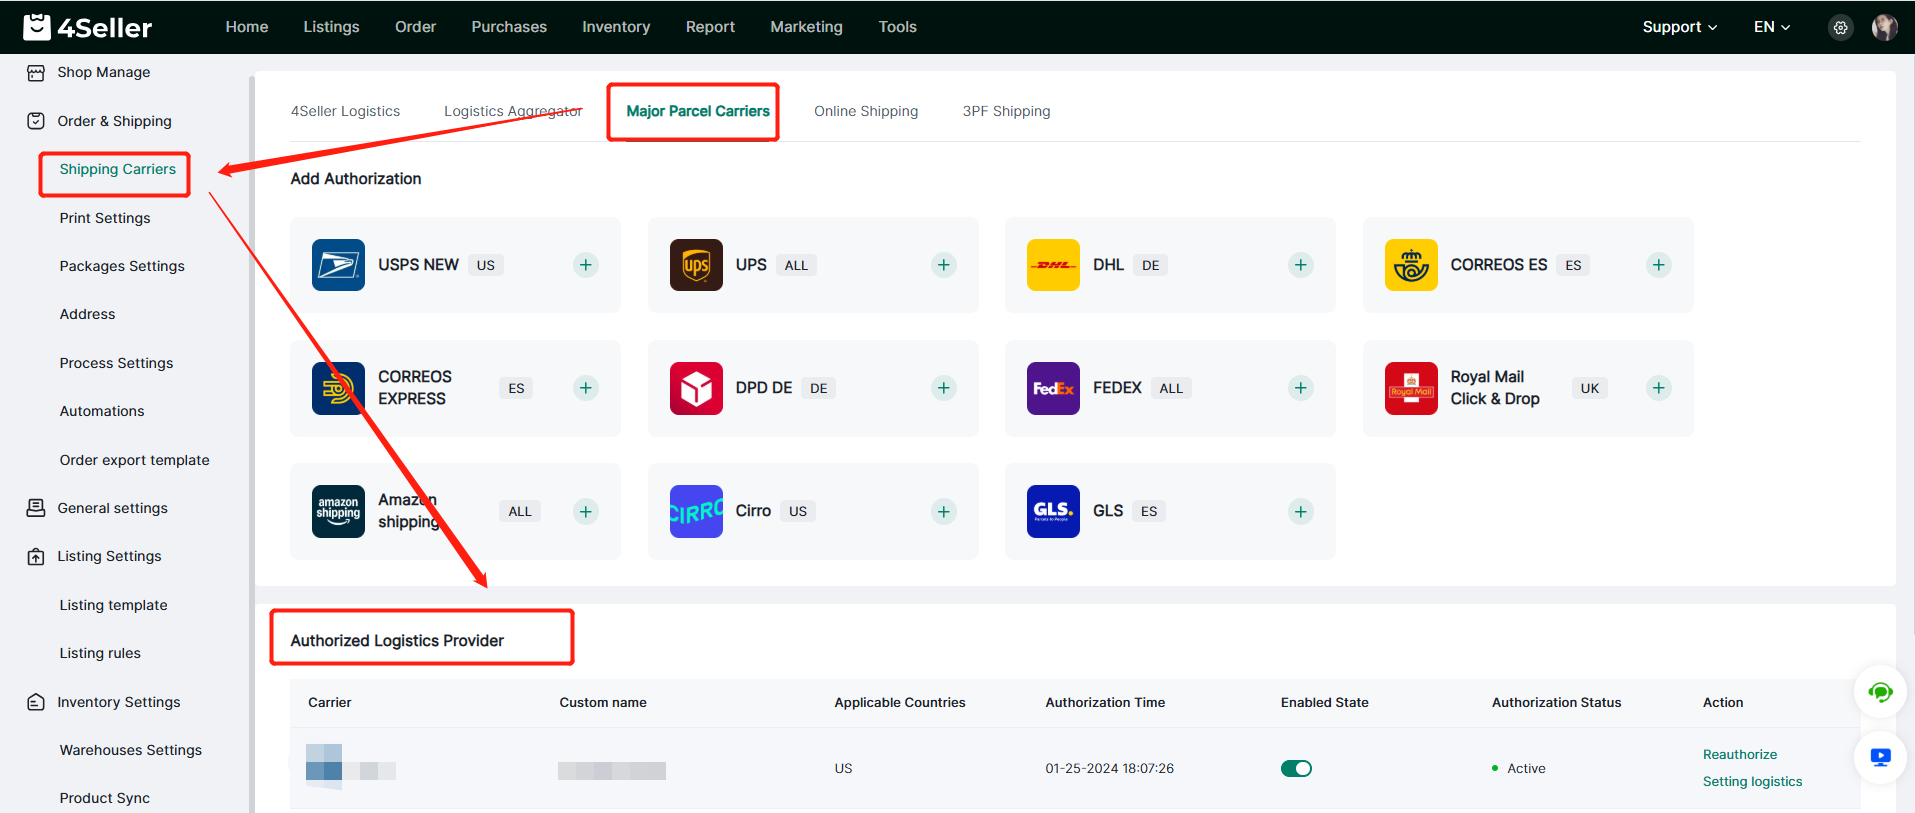Open Address in sidebar
1915x813 pixels.
87,314
